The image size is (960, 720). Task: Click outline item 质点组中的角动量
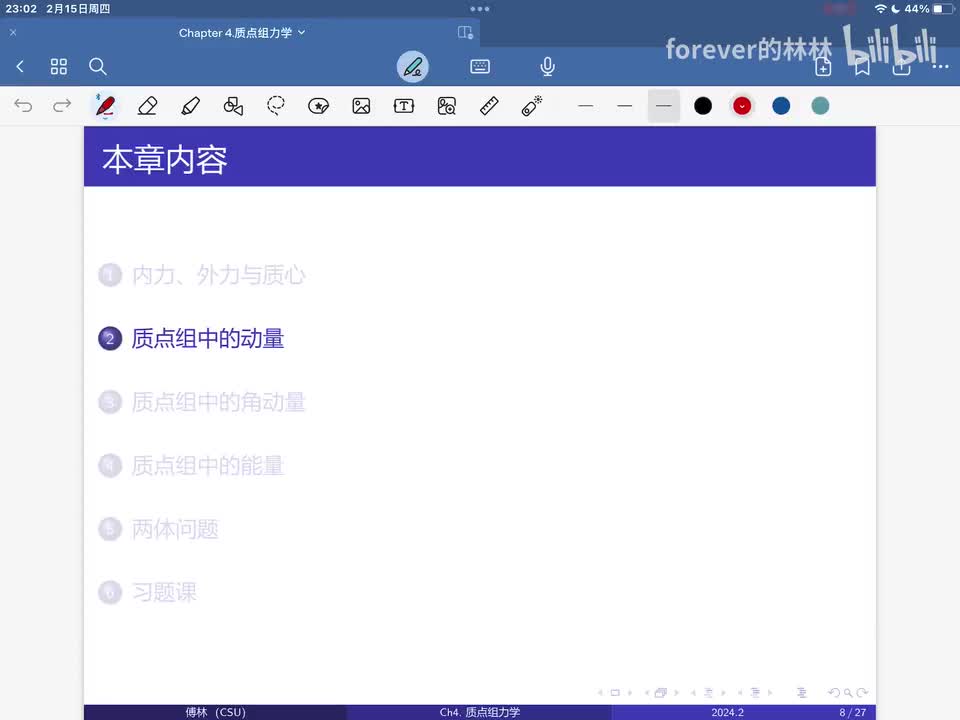219,402
